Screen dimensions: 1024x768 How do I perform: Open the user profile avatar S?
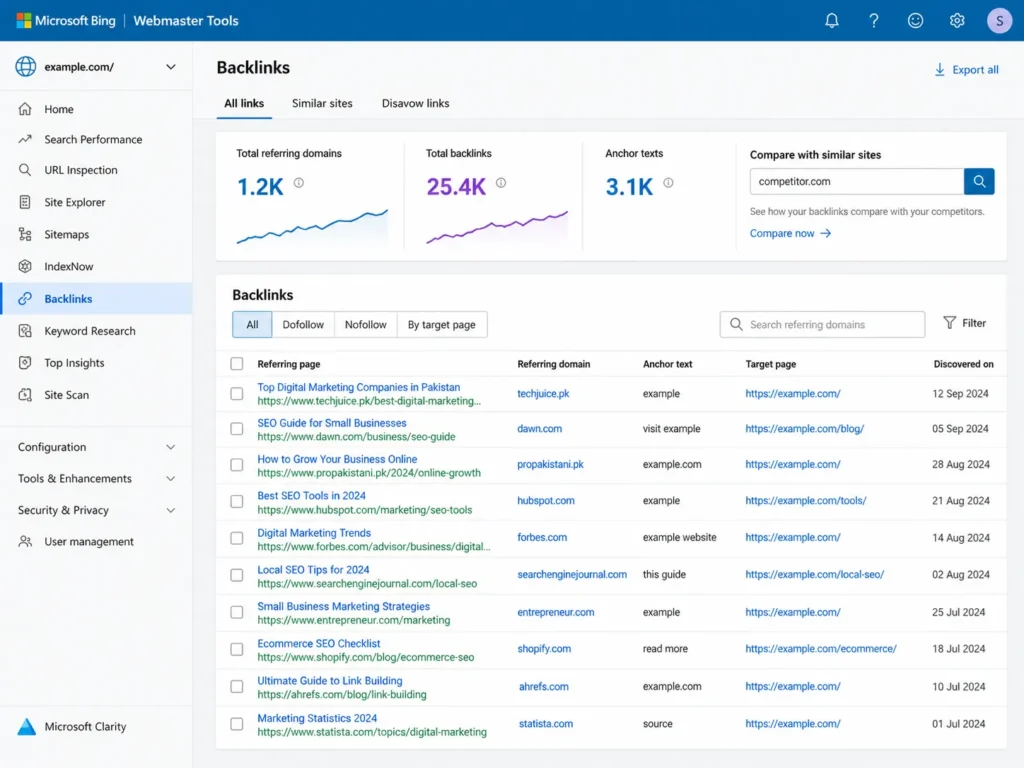[999, 20]
